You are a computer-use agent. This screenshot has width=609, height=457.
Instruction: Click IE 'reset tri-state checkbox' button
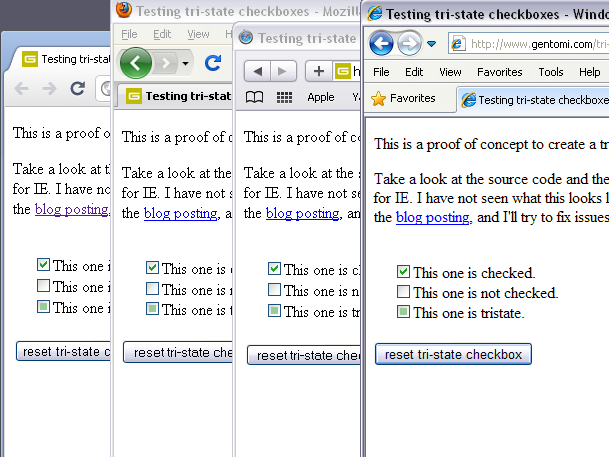point(453,354)
